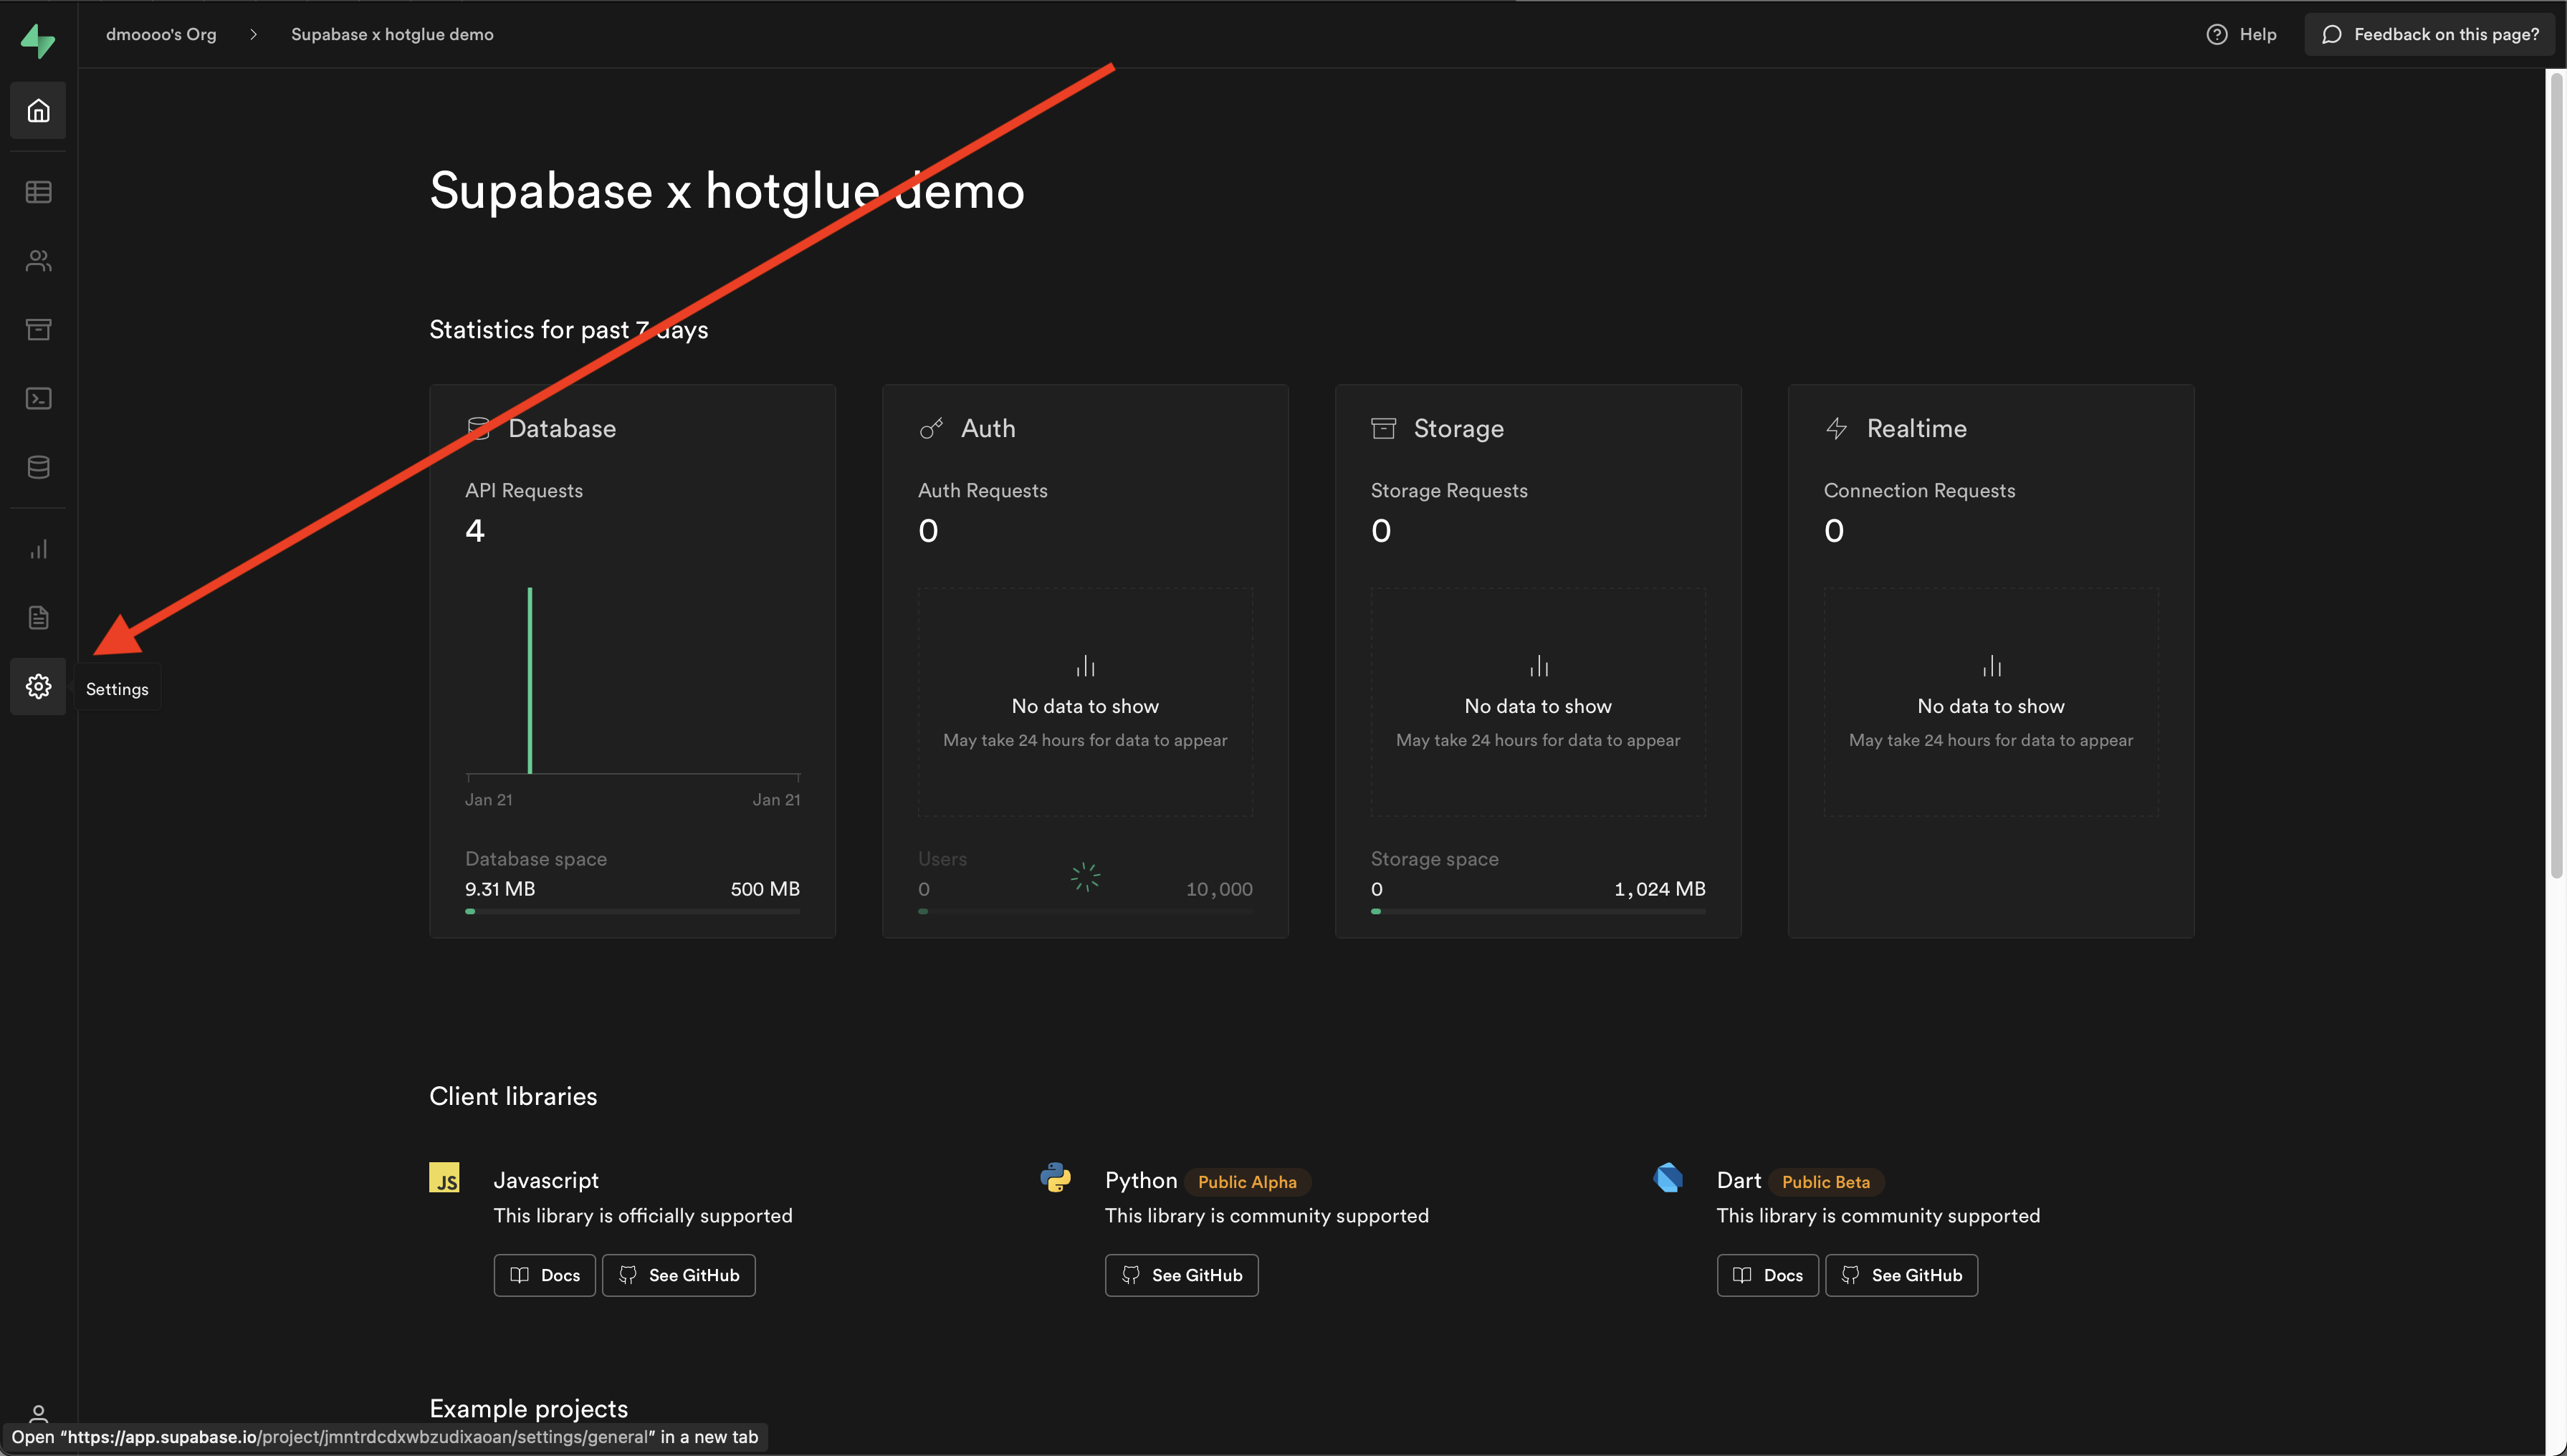This screenshot has height=1456, width=2567.
Task: Click the page vertical scrollbar
Action: coord(2556,475)
